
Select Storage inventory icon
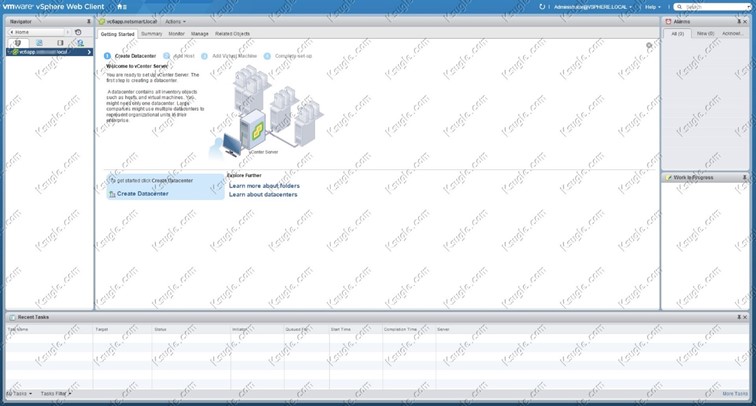60,43
